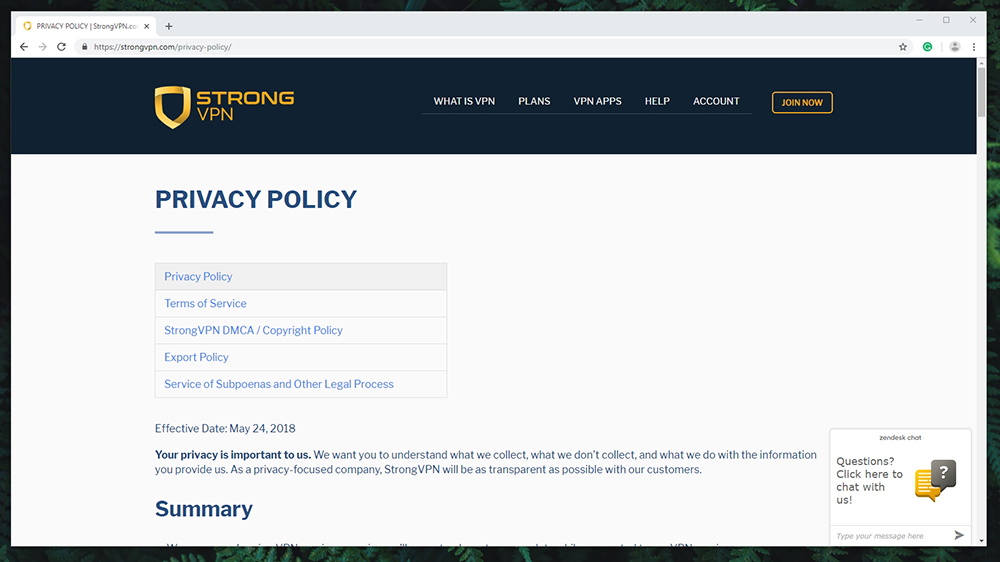This screenshot has width=1000, height=562.
Task: Click the Summary heading
Action: click(203, 509)
